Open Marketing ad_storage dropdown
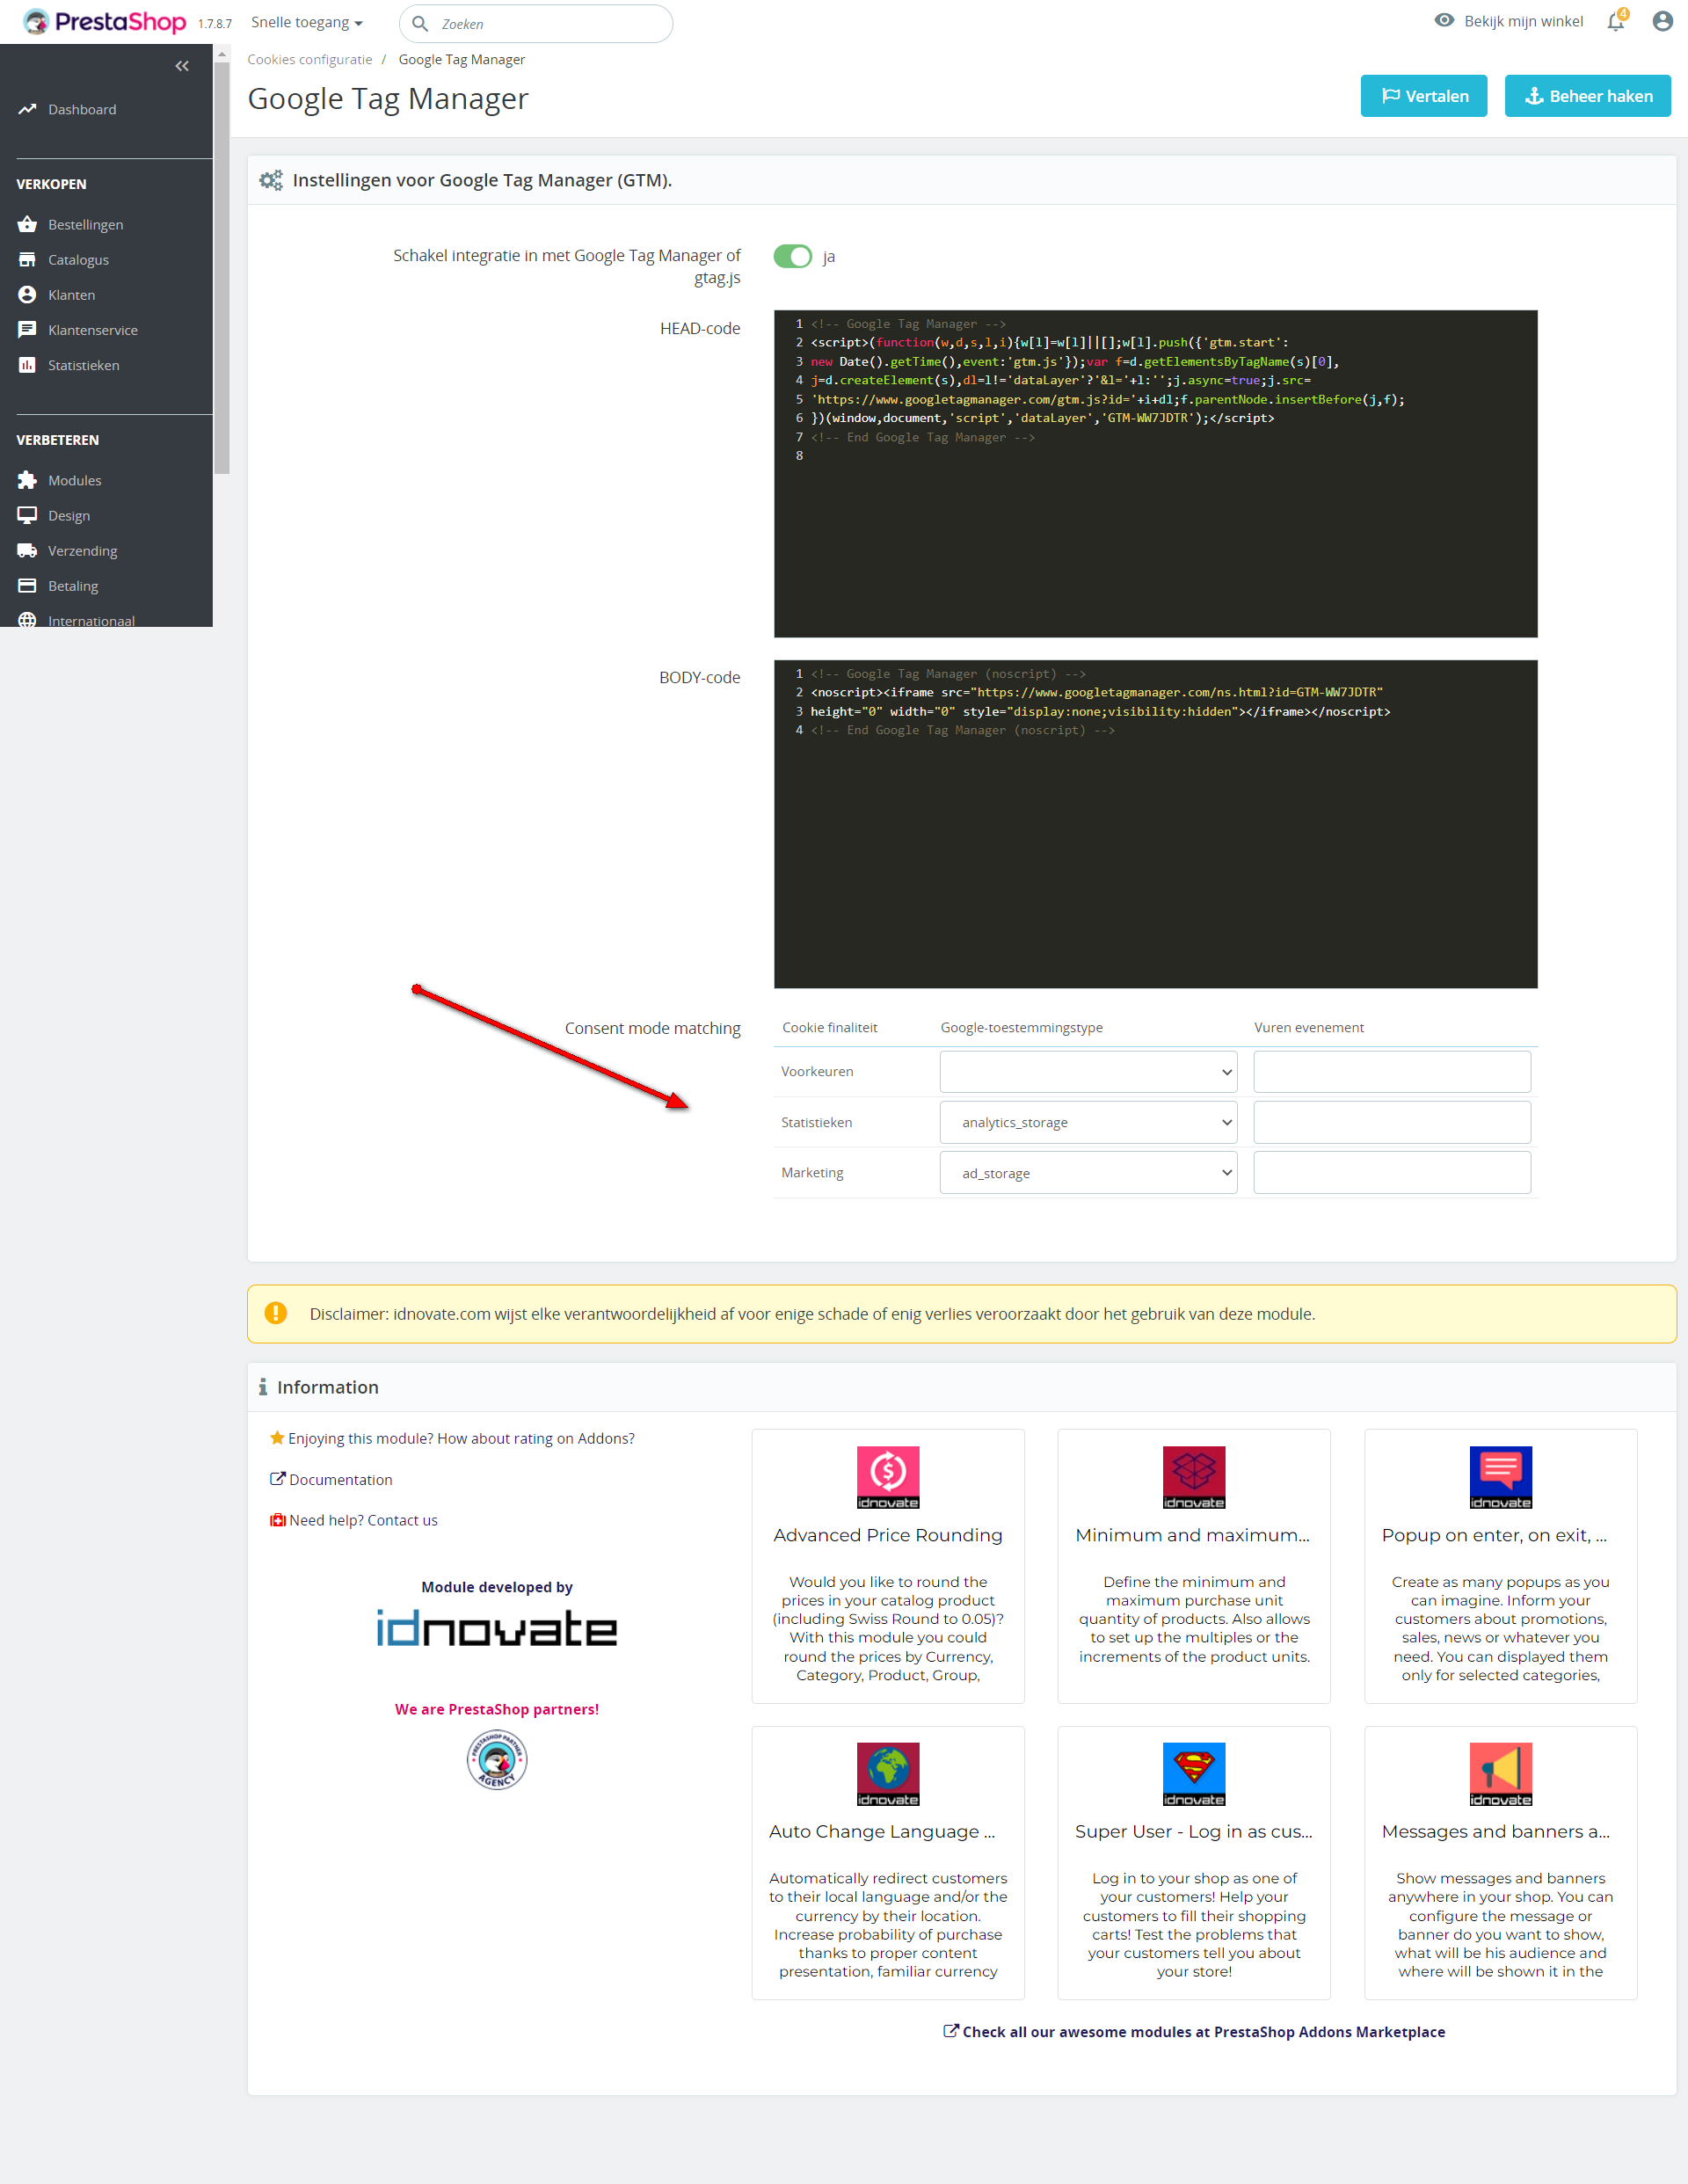Screen dimensions: 1688x2184 1088,1173
